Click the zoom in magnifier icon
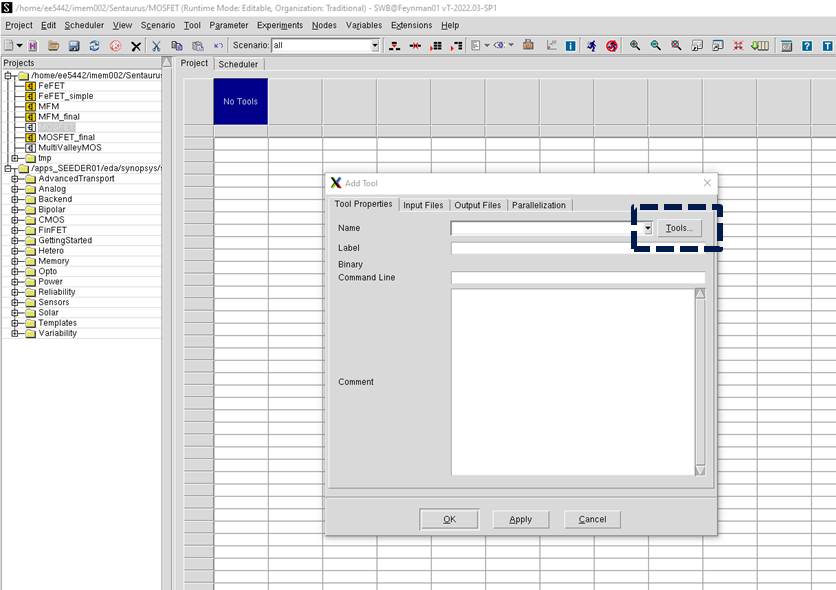The height and width of the screenshot is (590, 836). pyautogui.click(x=635, y=46)
